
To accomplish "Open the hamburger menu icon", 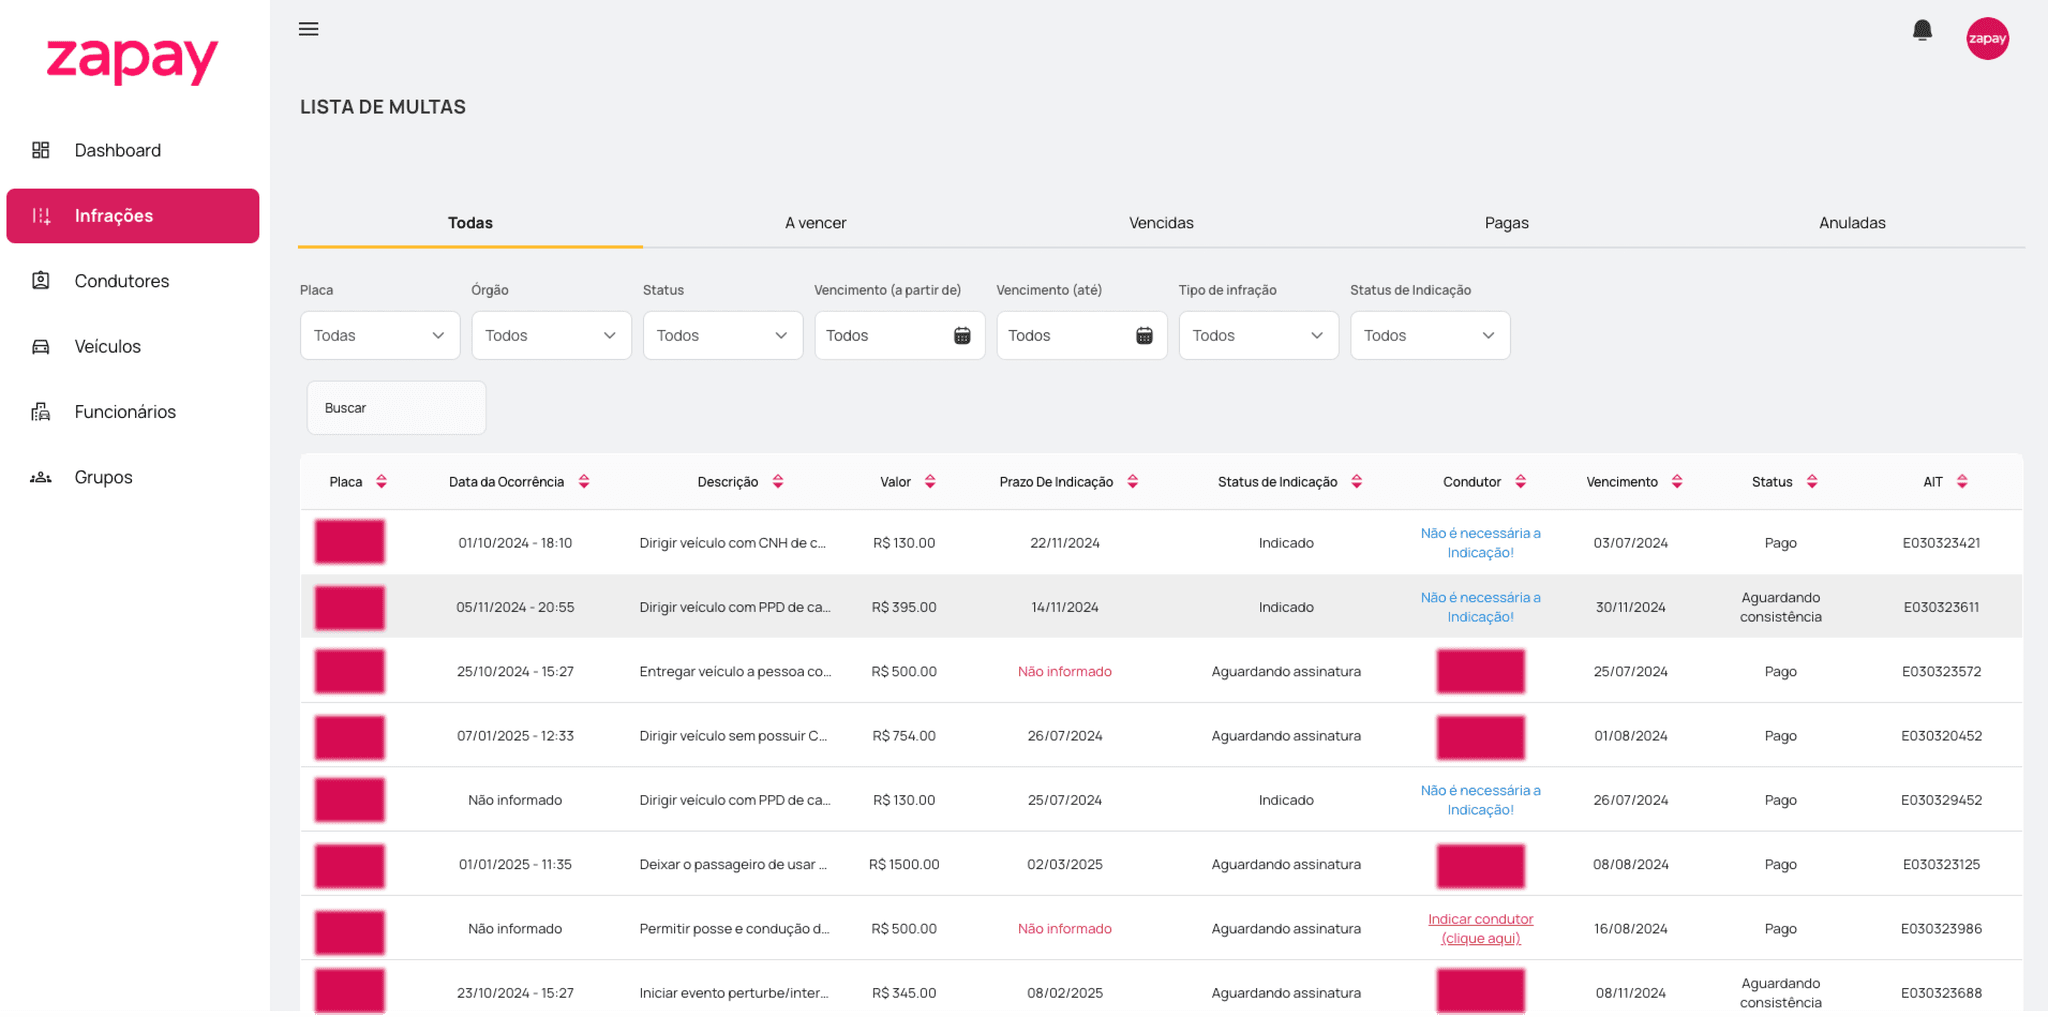I will [309, 29].
